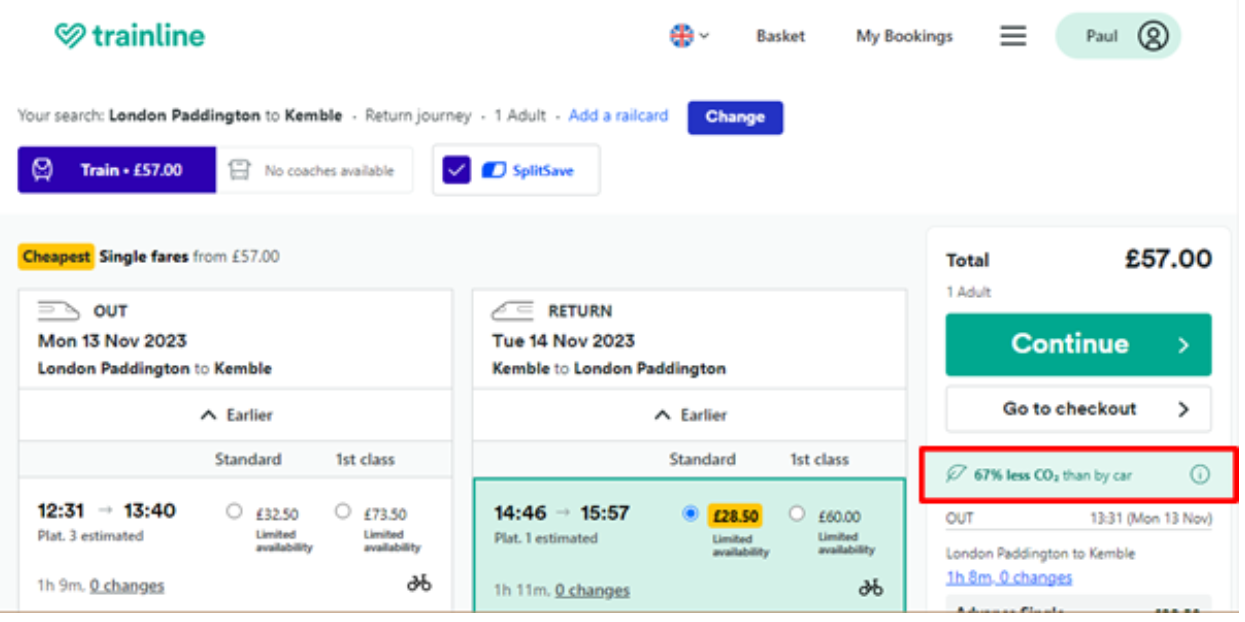
Task: Select outbound 1st class £73.50 fare
Action: [x=343, y=511]
